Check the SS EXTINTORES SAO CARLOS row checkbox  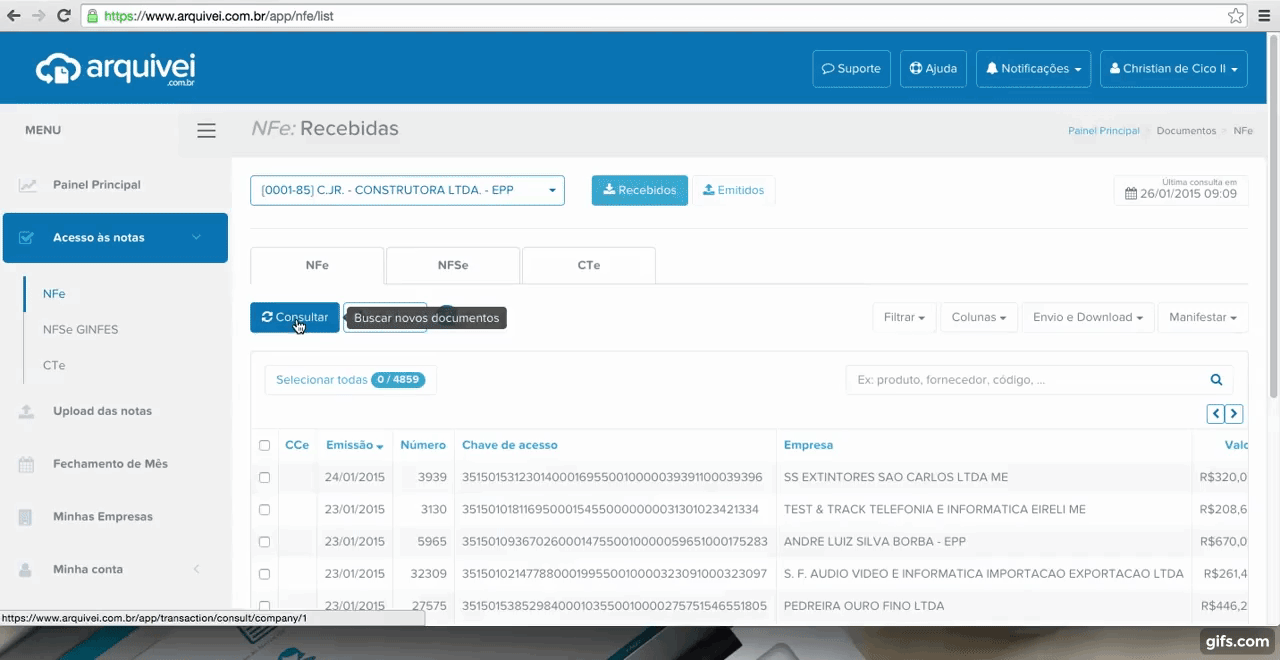[x=264, y=477]
